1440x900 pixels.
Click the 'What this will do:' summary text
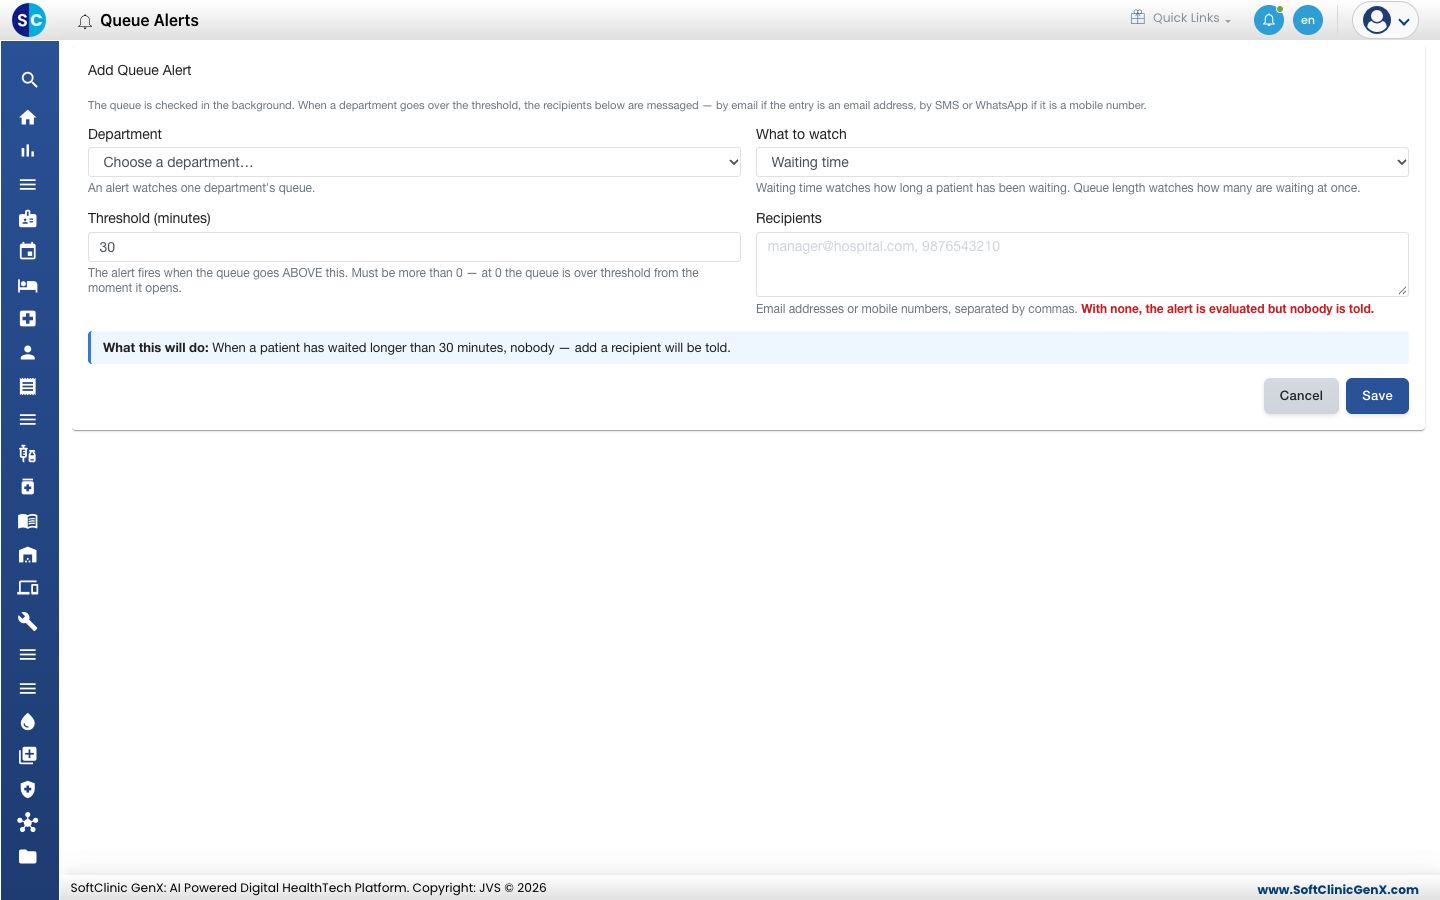click(156, 348)
